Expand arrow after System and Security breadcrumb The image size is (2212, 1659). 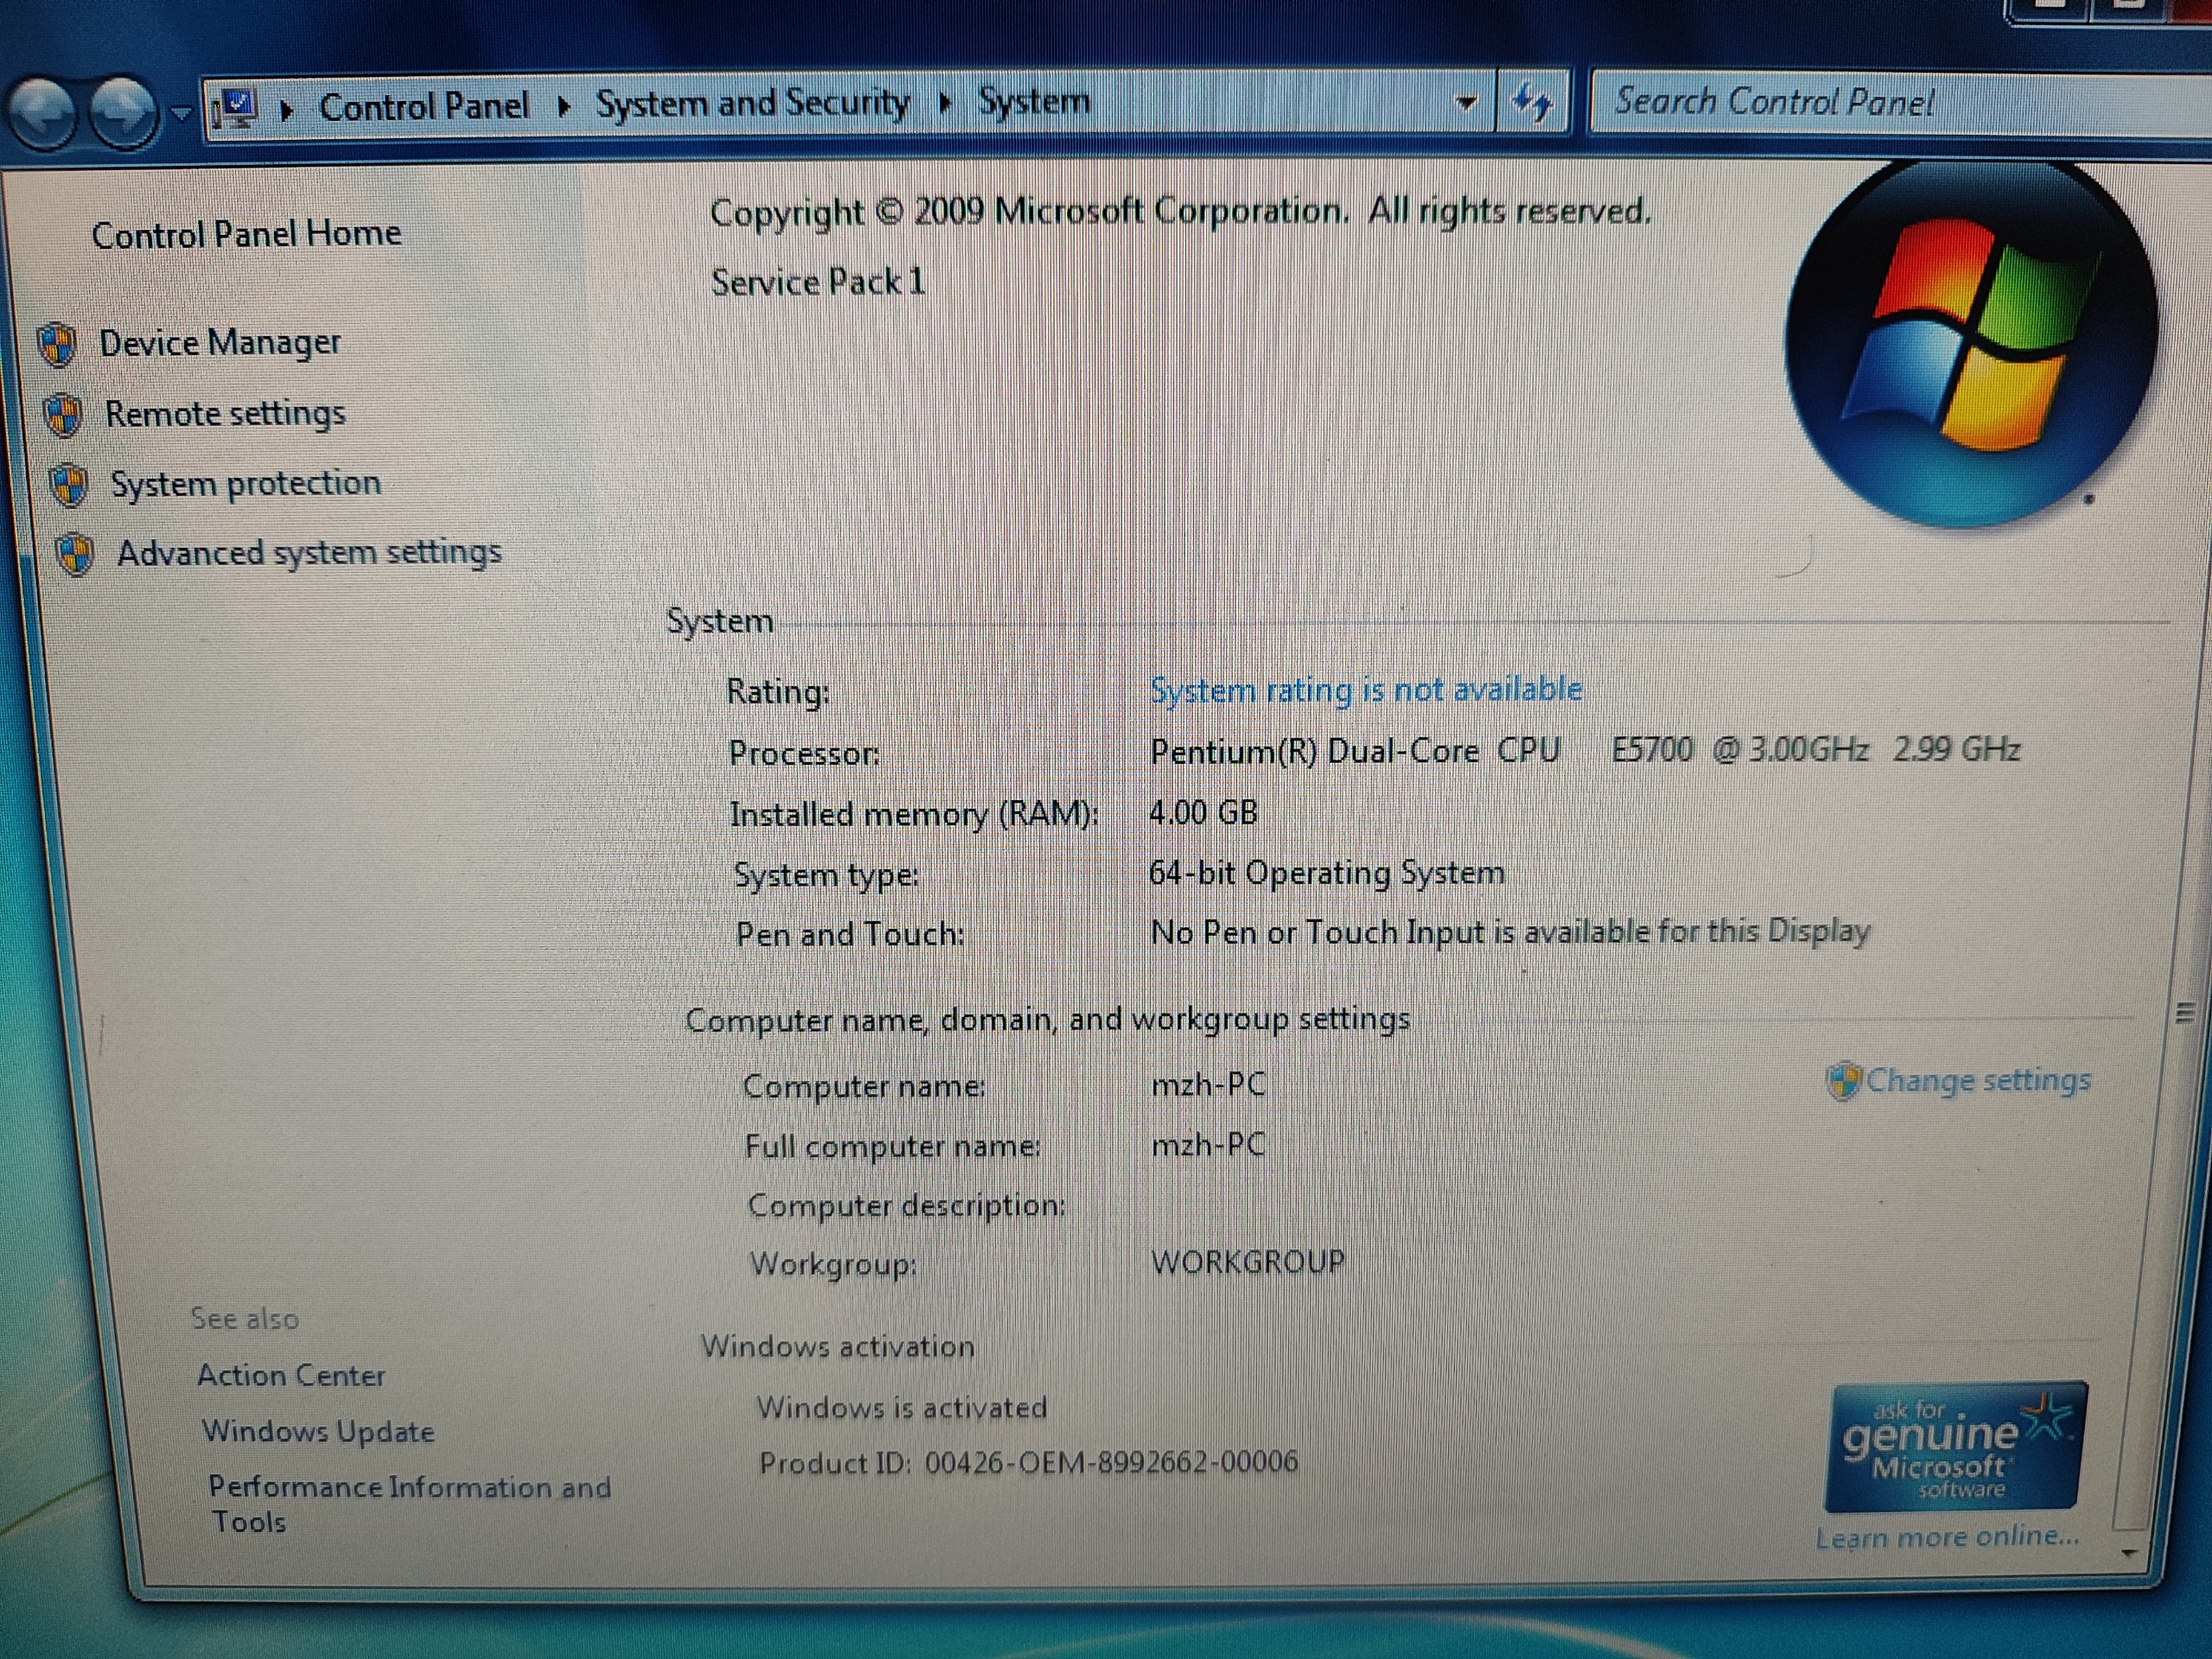[944, 103]
